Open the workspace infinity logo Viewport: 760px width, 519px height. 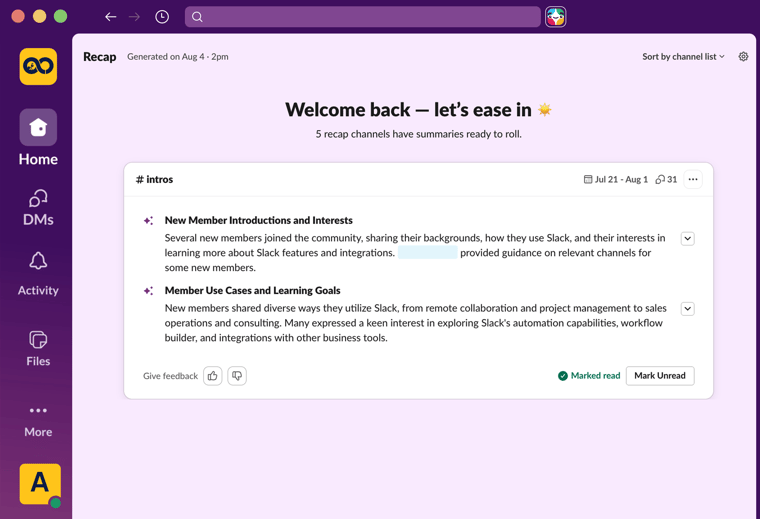(x=38, y=66)
